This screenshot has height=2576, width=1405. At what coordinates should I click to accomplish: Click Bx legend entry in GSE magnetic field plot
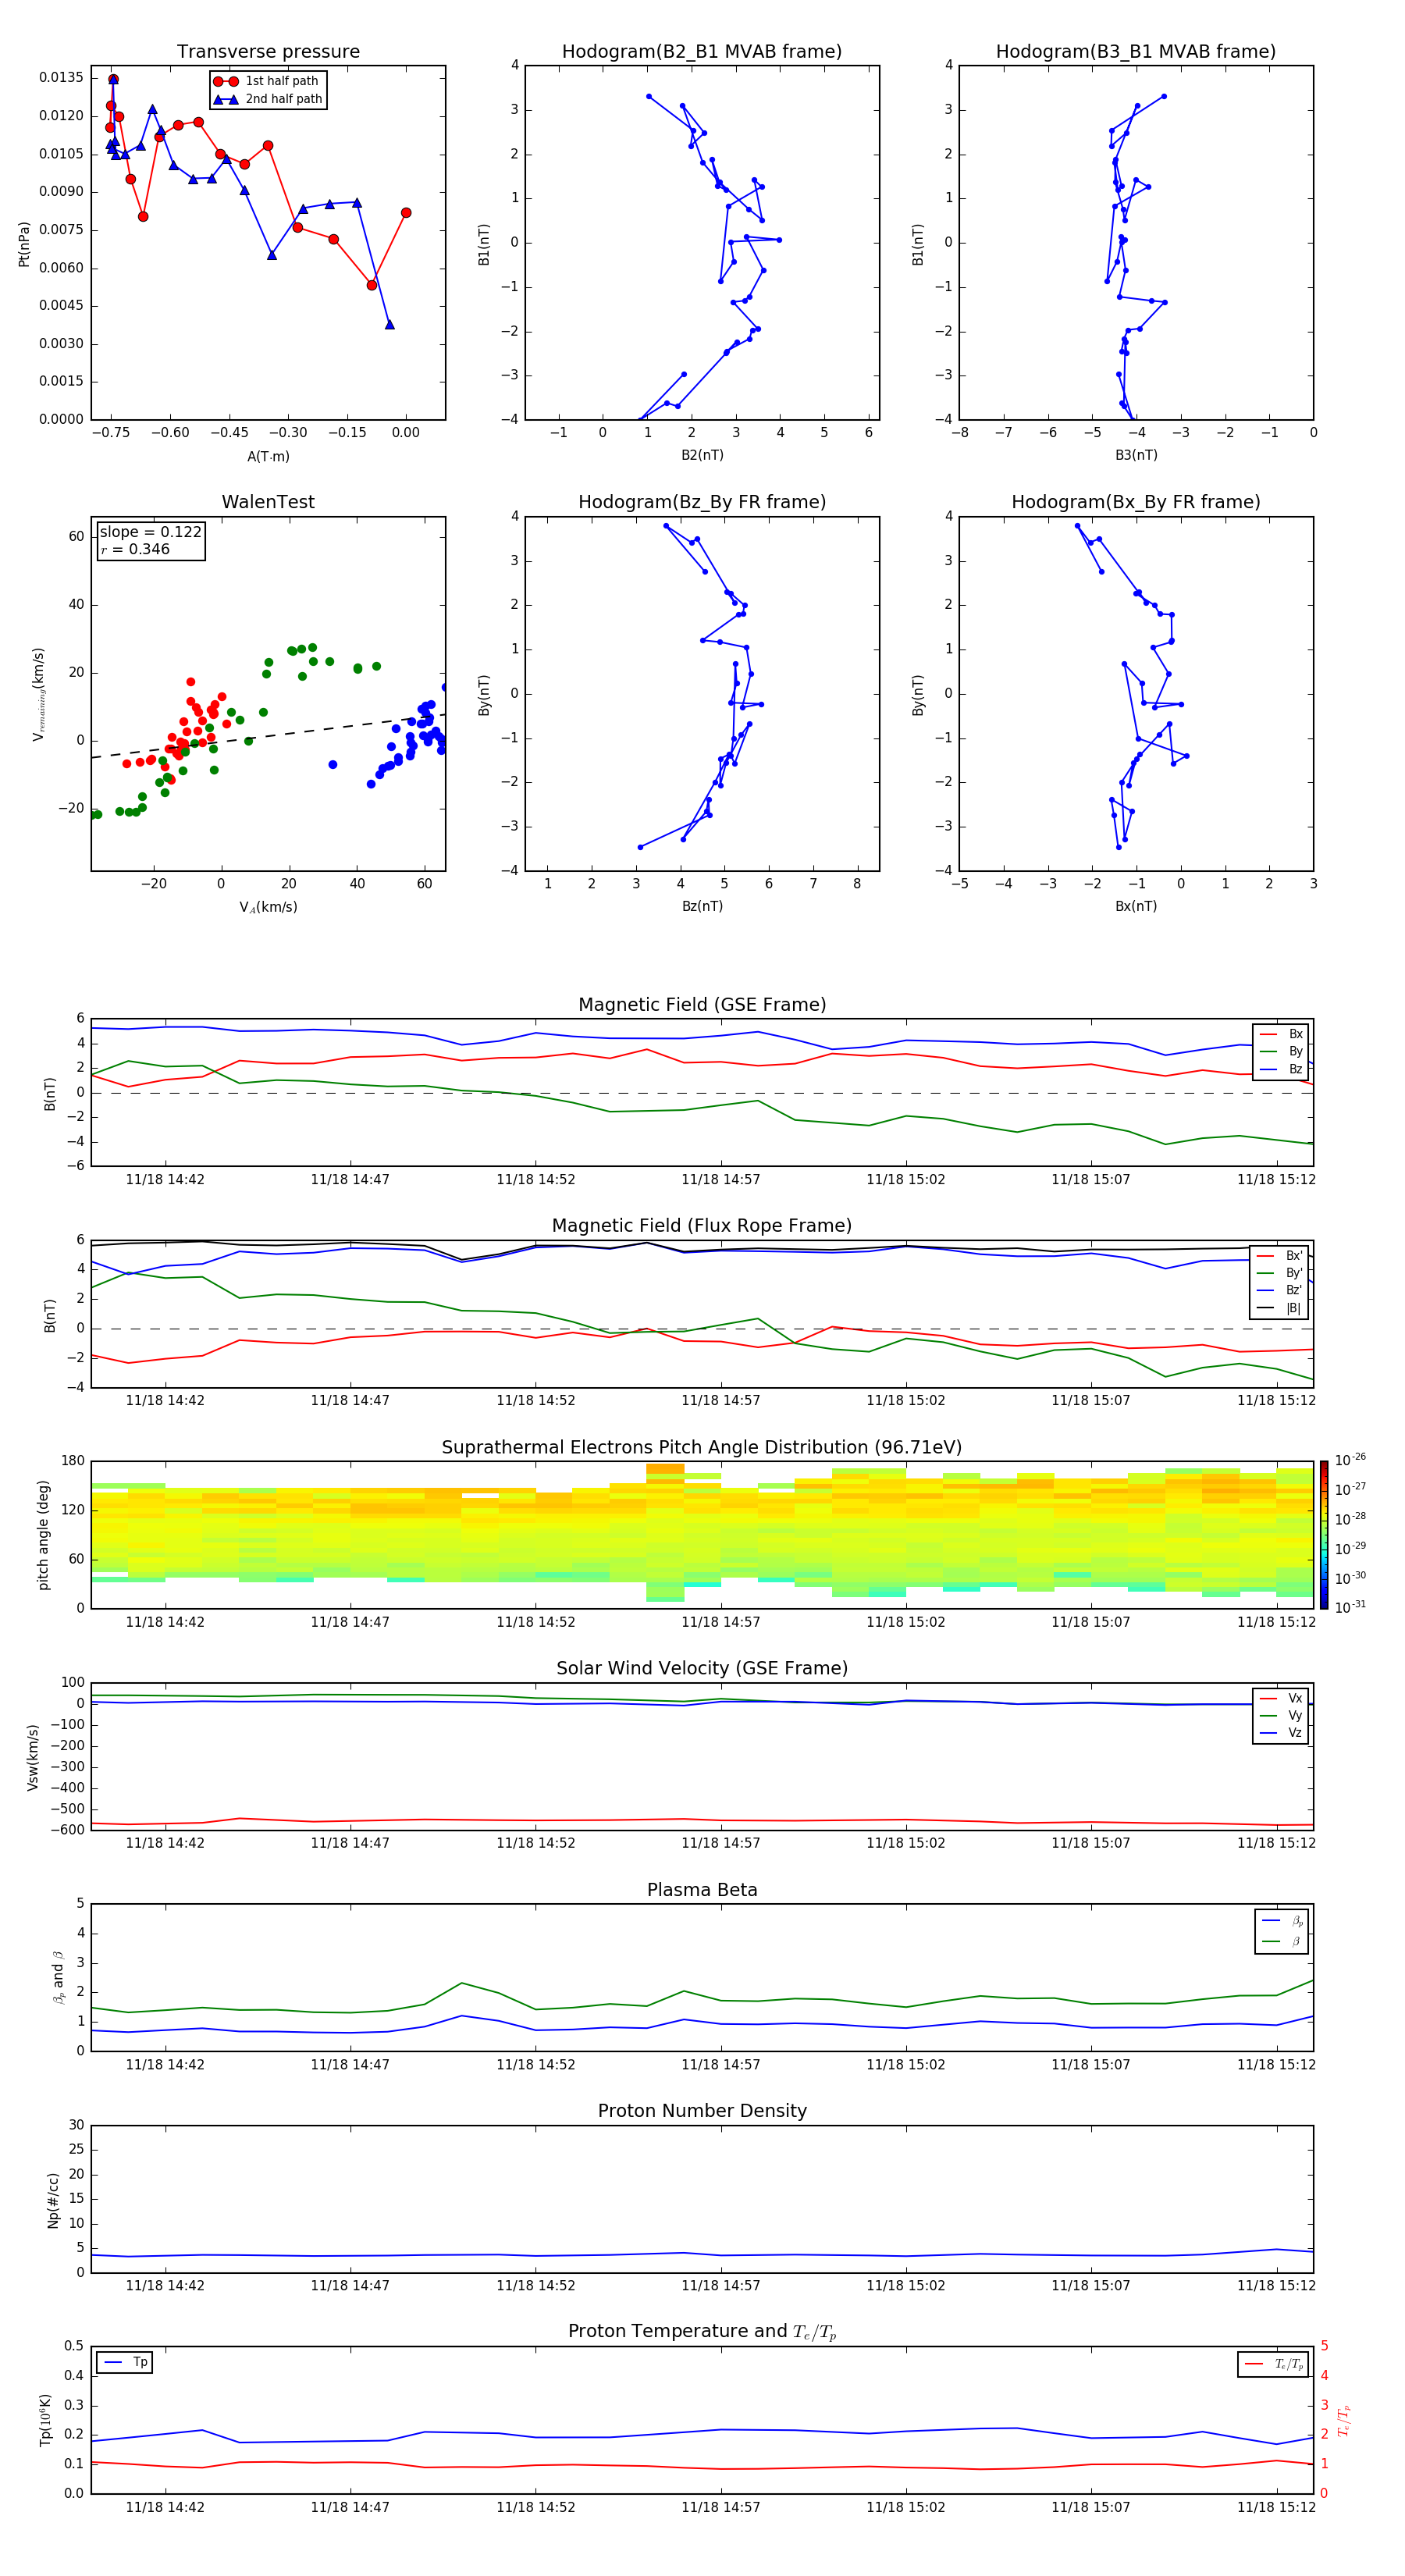(x=1281, y=1034)
